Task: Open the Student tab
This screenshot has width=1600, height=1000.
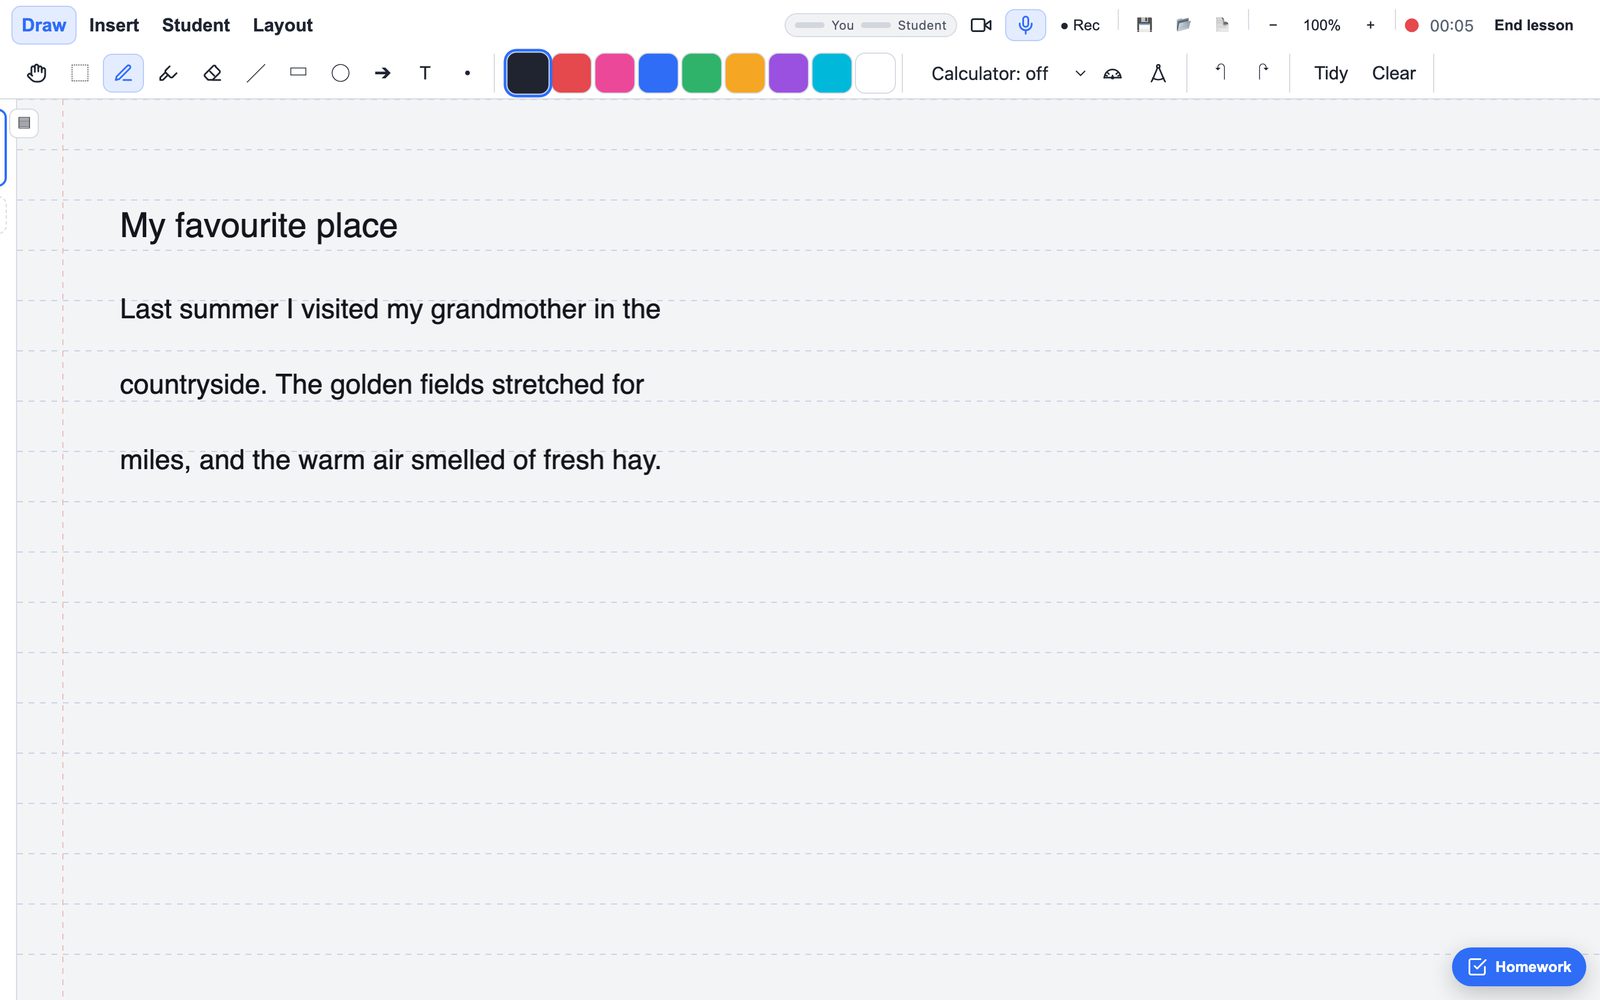Action: (x=196, y=25)
